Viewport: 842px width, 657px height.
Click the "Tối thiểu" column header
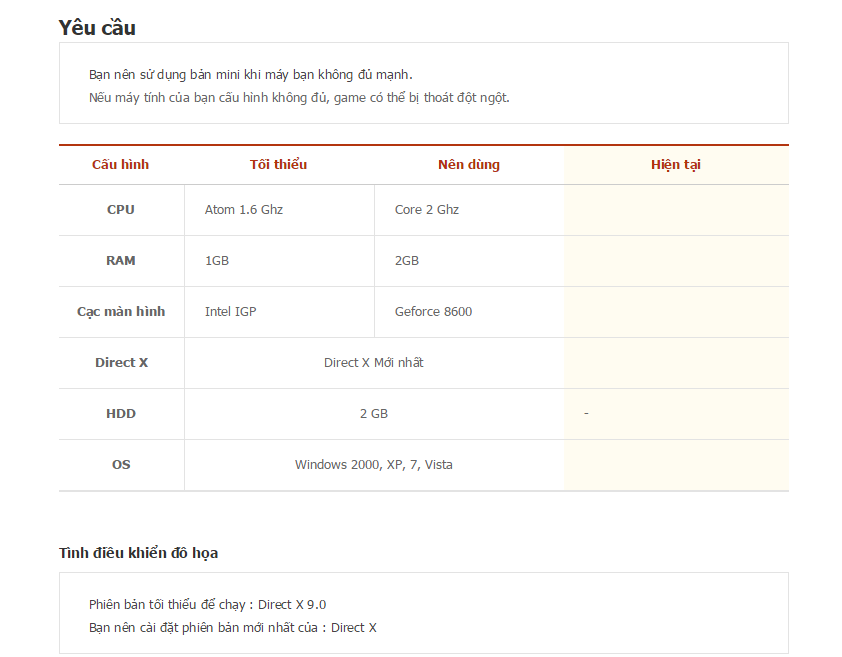point(278,165)
